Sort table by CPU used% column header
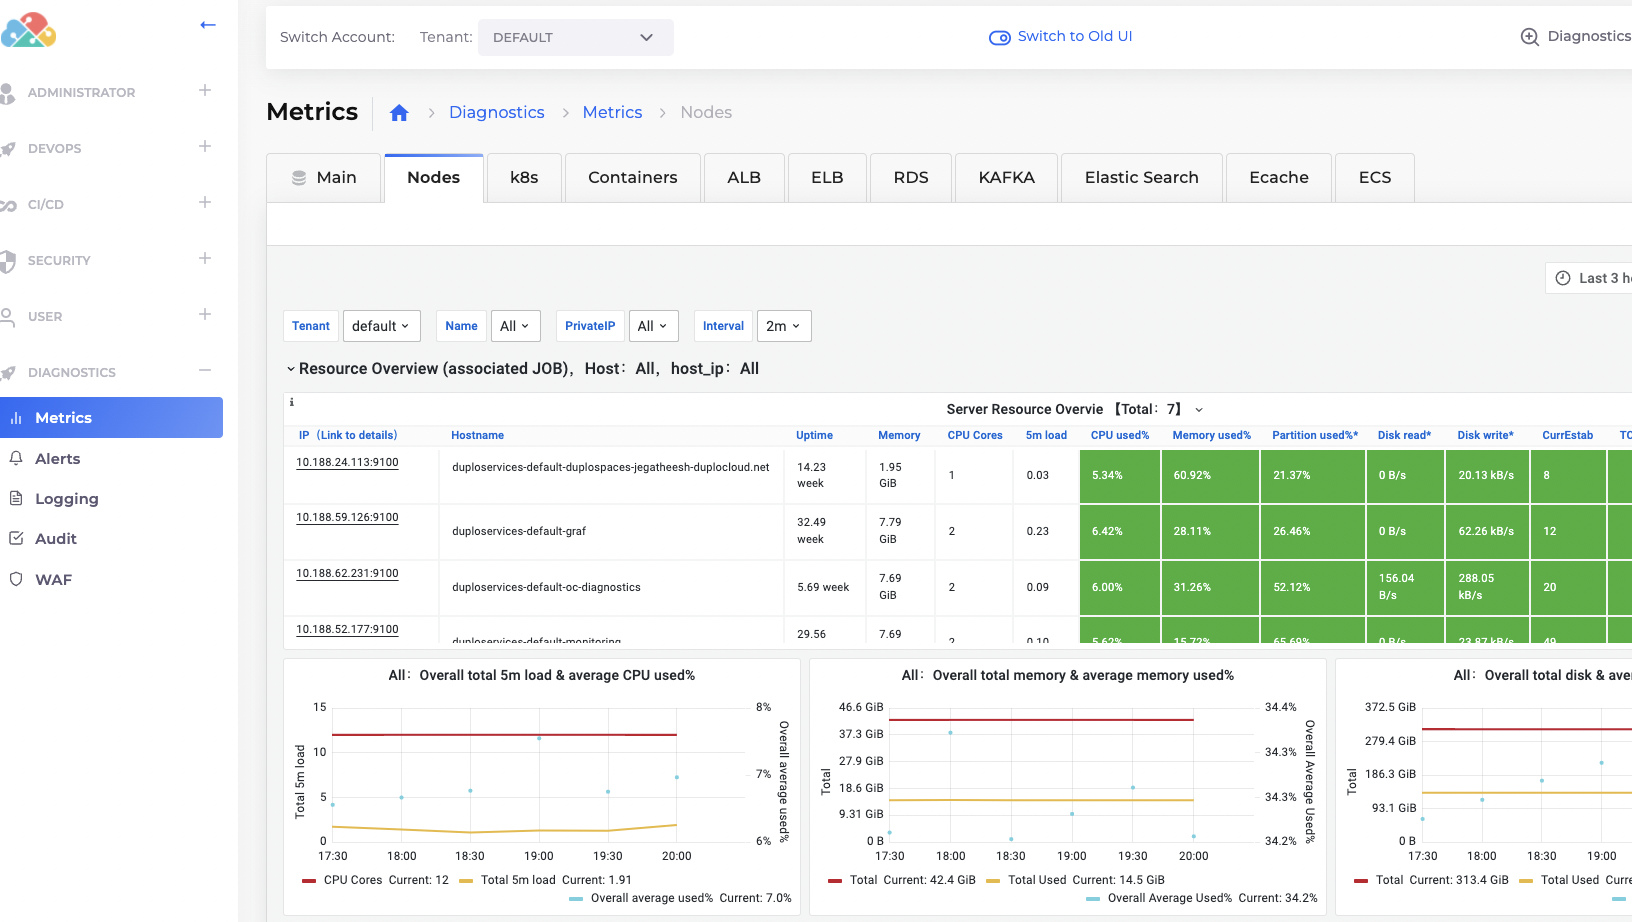Image resolution: width=1632 pixels, height=922 pixels. 1119,436
